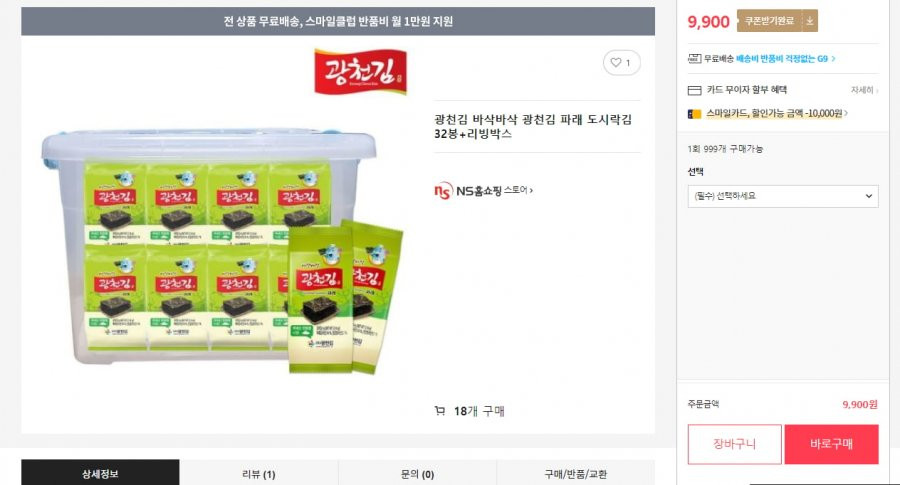Click the Smile Card yellow icon

[694, 114]
